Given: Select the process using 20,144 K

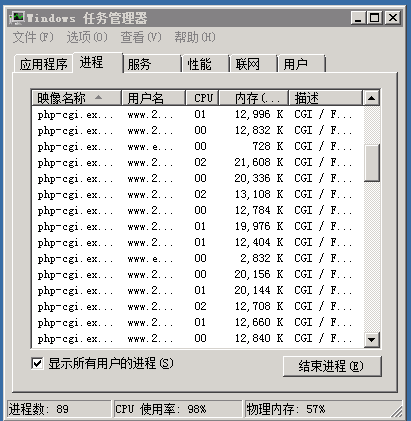Looking at the screenshot, I should (x=197, y=290).
